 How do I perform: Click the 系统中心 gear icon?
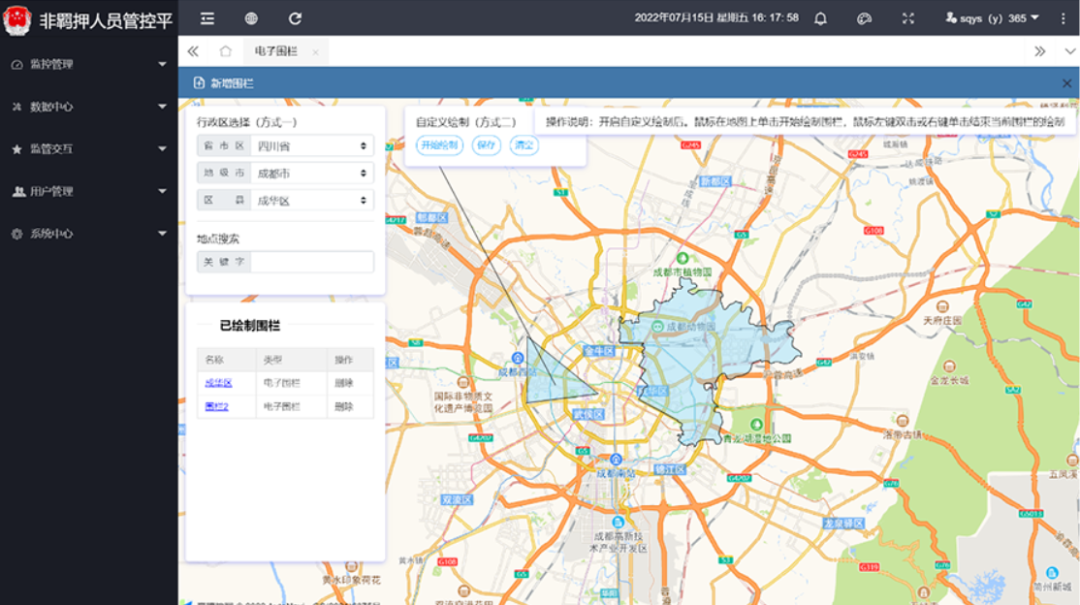(17, 234)
